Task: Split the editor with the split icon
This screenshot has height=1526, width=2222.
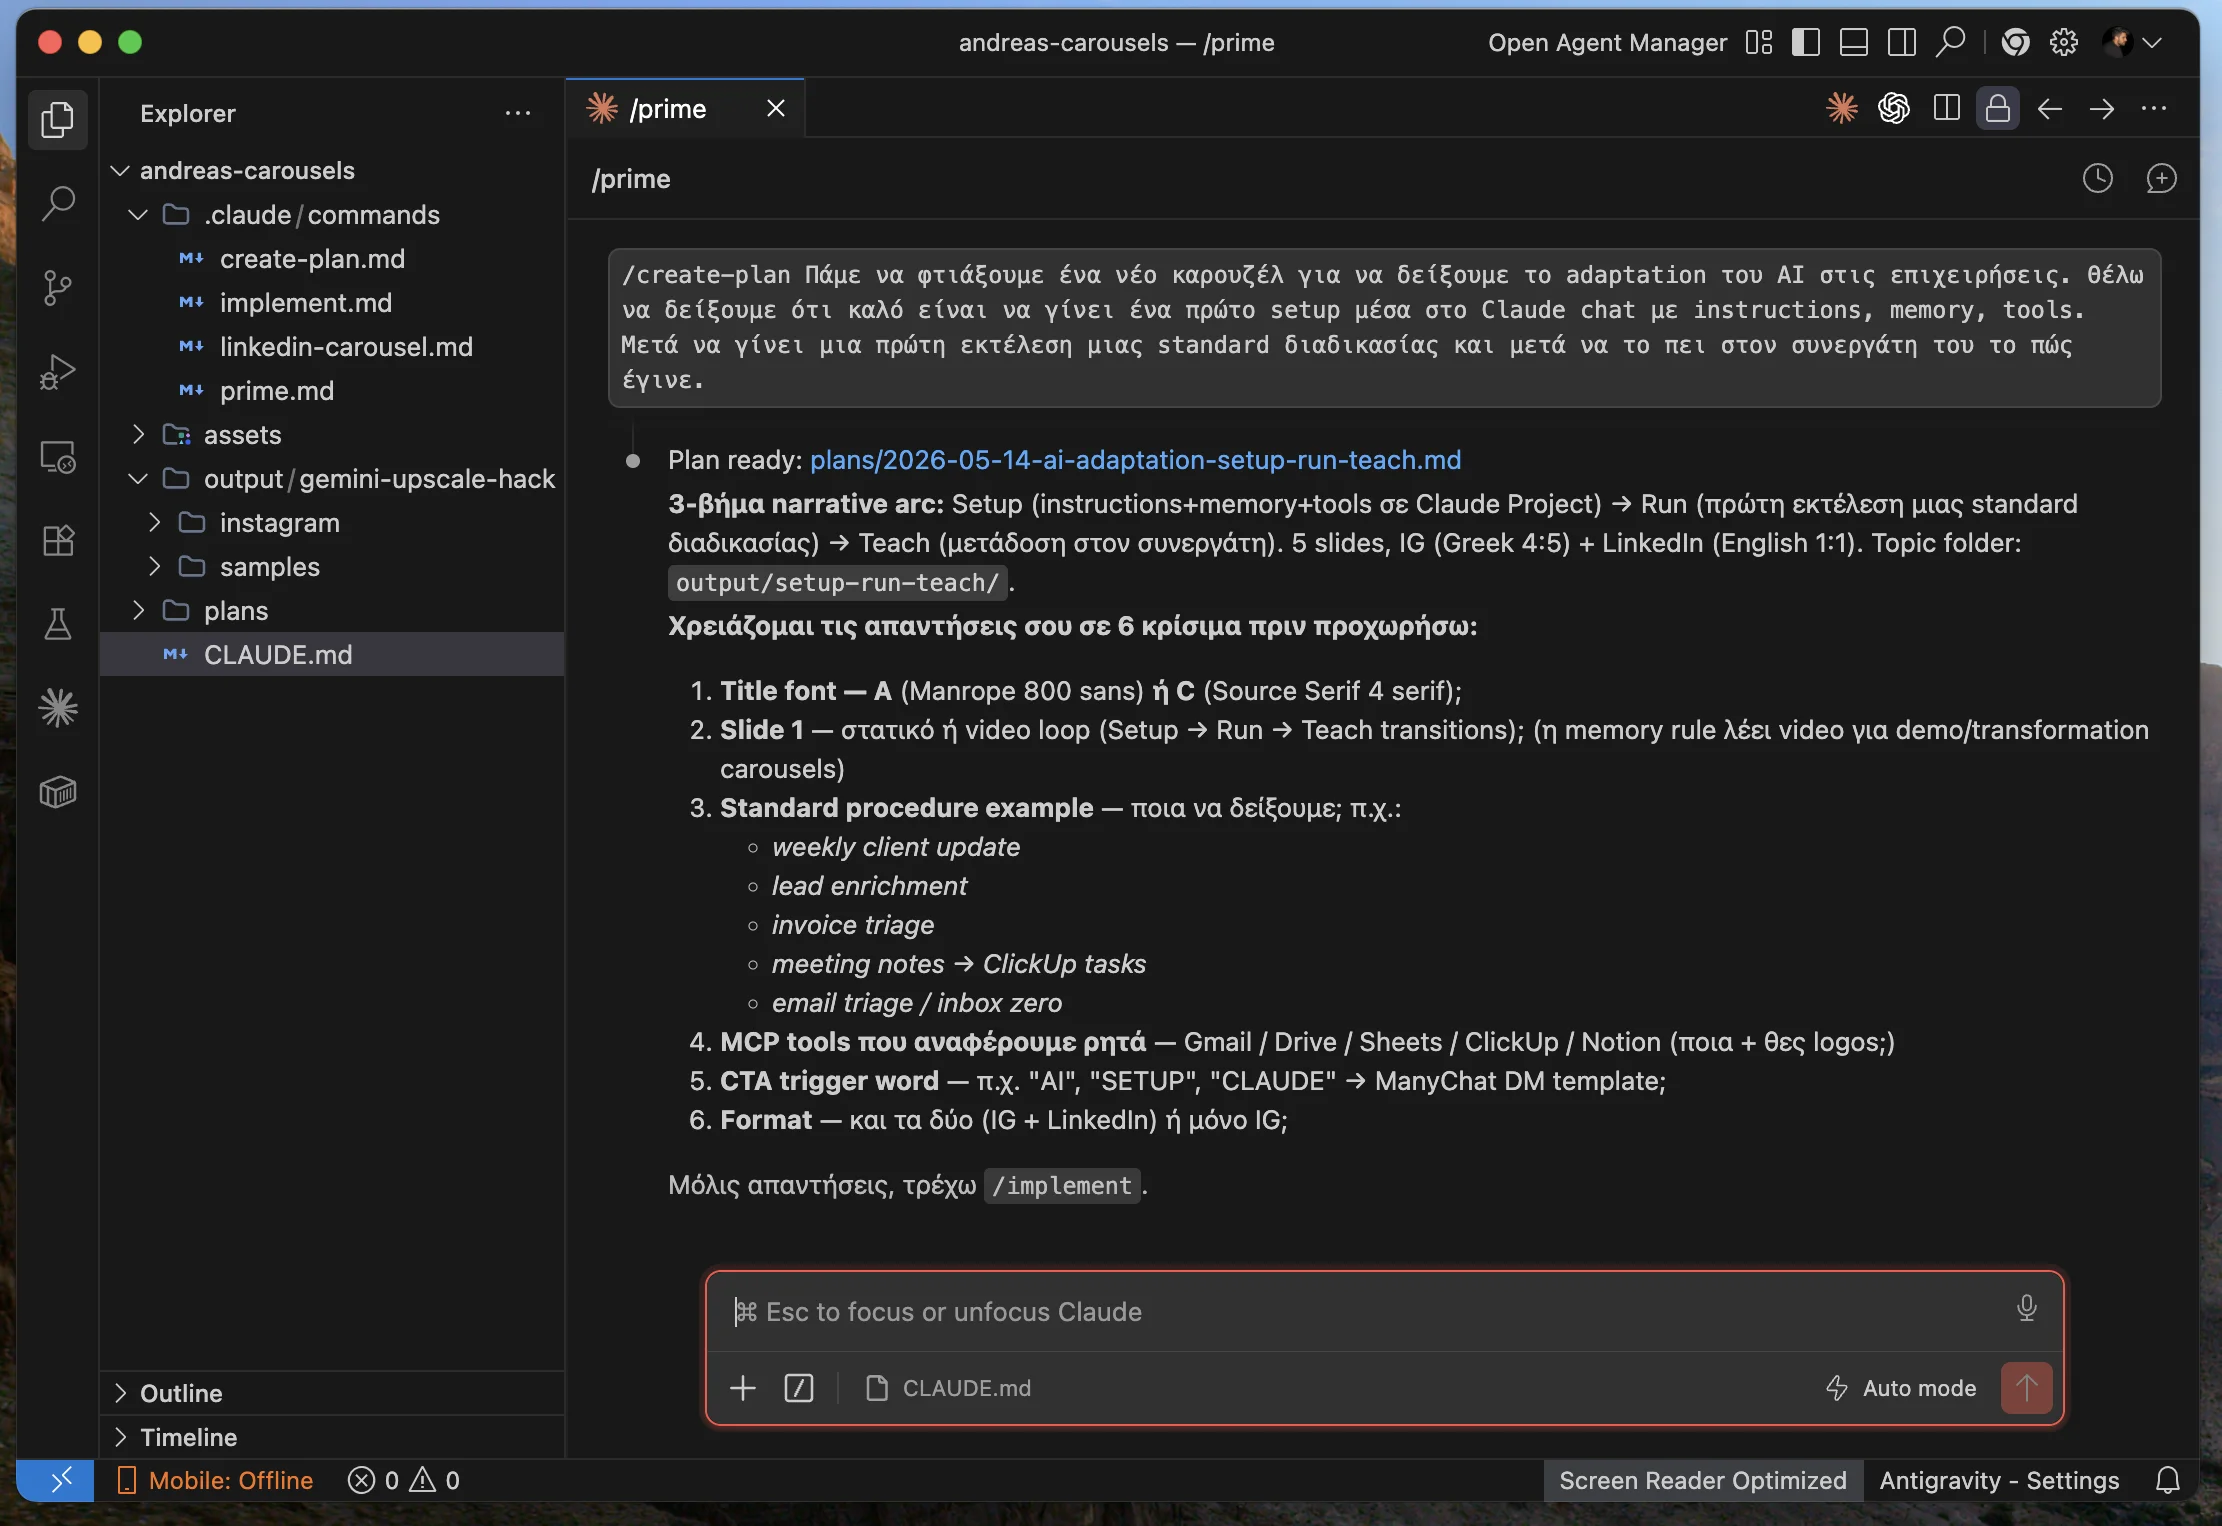Action: (x=1946, y=108)
